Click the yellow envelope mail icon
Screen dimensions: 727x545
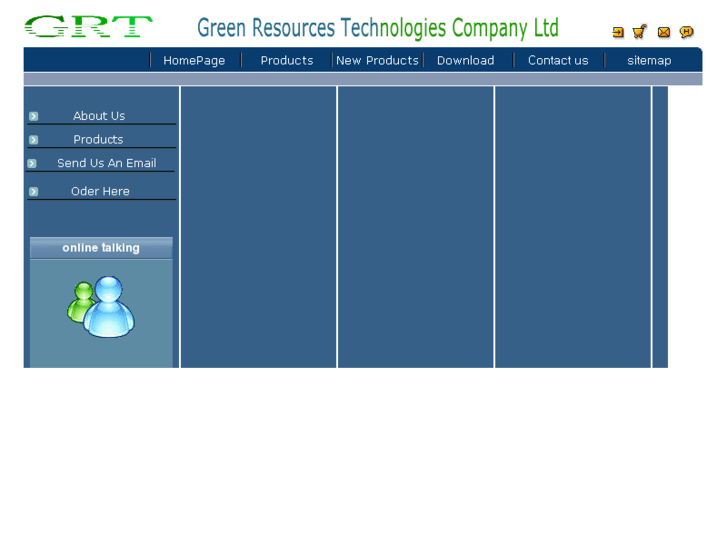click(x=663, y=32)
